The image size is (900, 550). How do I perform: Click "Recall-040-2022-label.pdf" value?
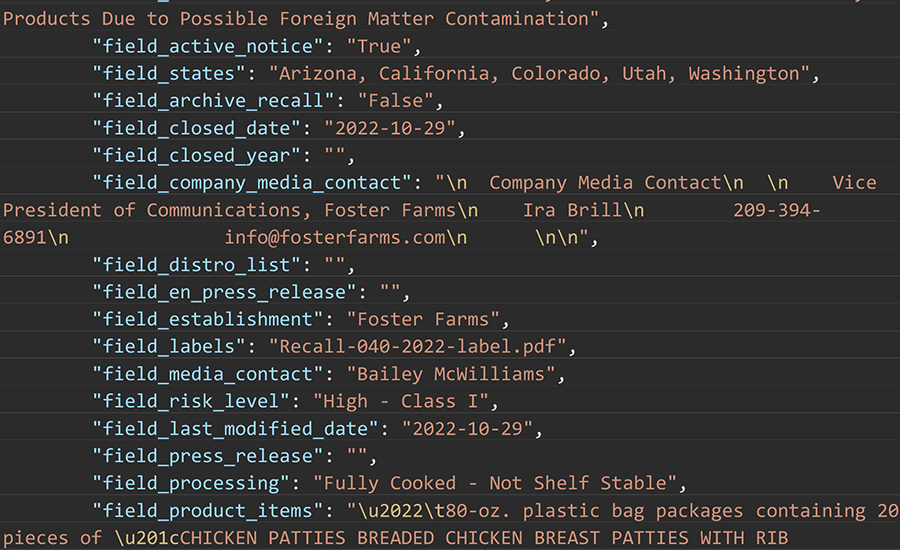[x=418, y=346]
